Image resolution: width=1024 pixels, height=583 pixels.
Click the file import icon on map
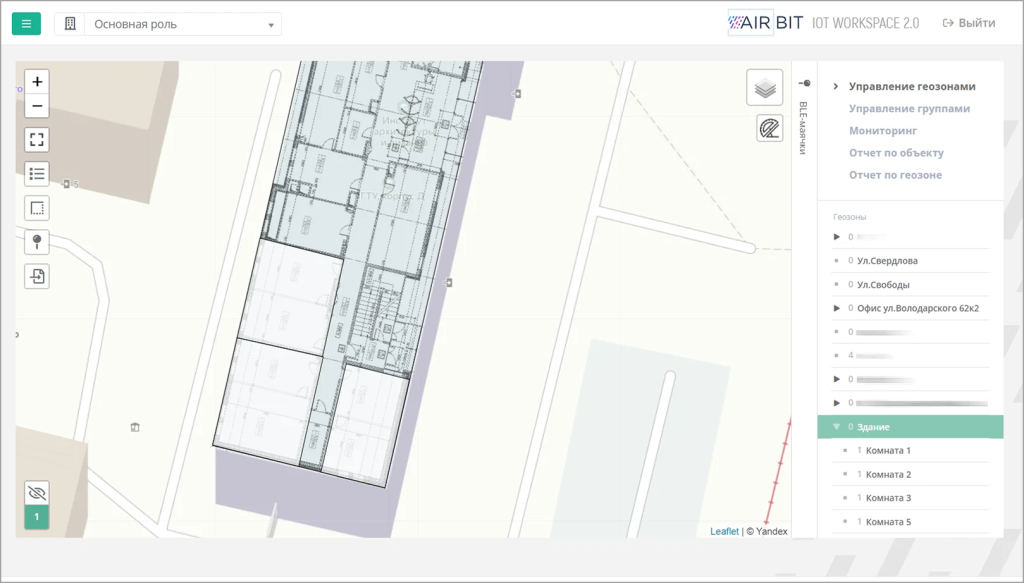37,277
